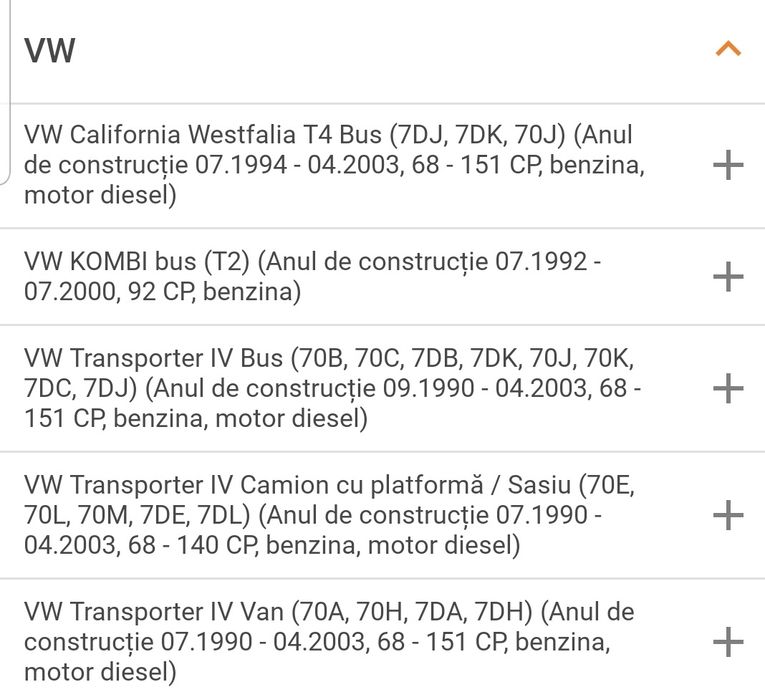The width and height of the screenshot is (765, 700).
Task: Click the (7DJ, 7DK, 70J) model codes
Action: click(478, 135)
